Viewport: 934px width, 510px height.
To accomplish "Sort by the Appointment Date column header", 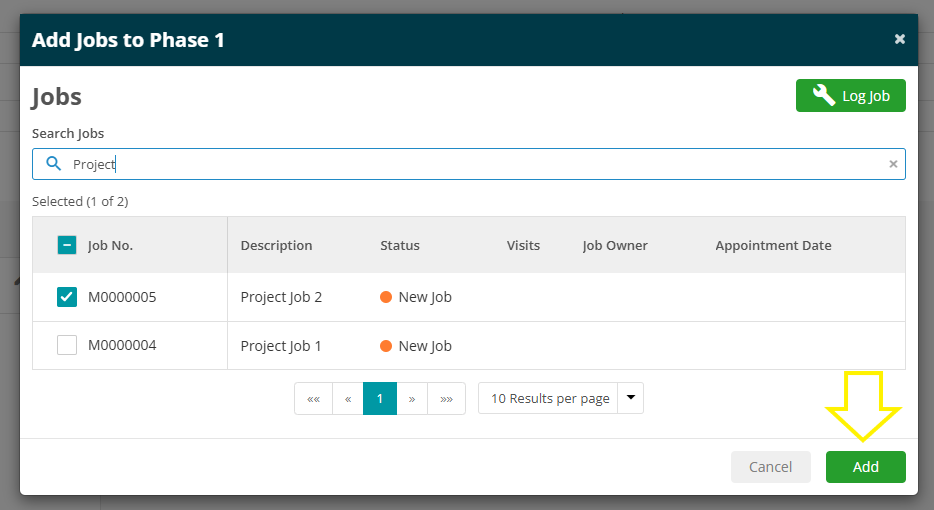I will [x=773, y=245].
